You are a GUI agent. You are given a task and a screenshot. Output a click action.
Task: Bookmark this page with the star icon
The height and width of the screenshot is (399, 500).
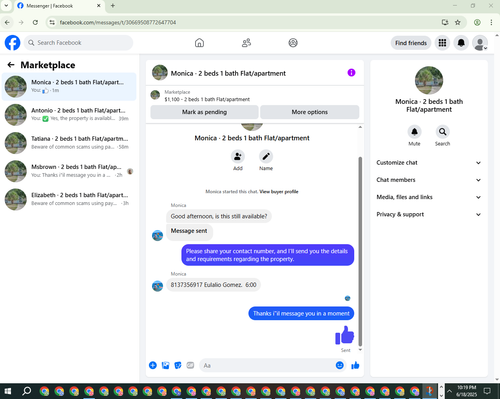(x=458, y=22)
